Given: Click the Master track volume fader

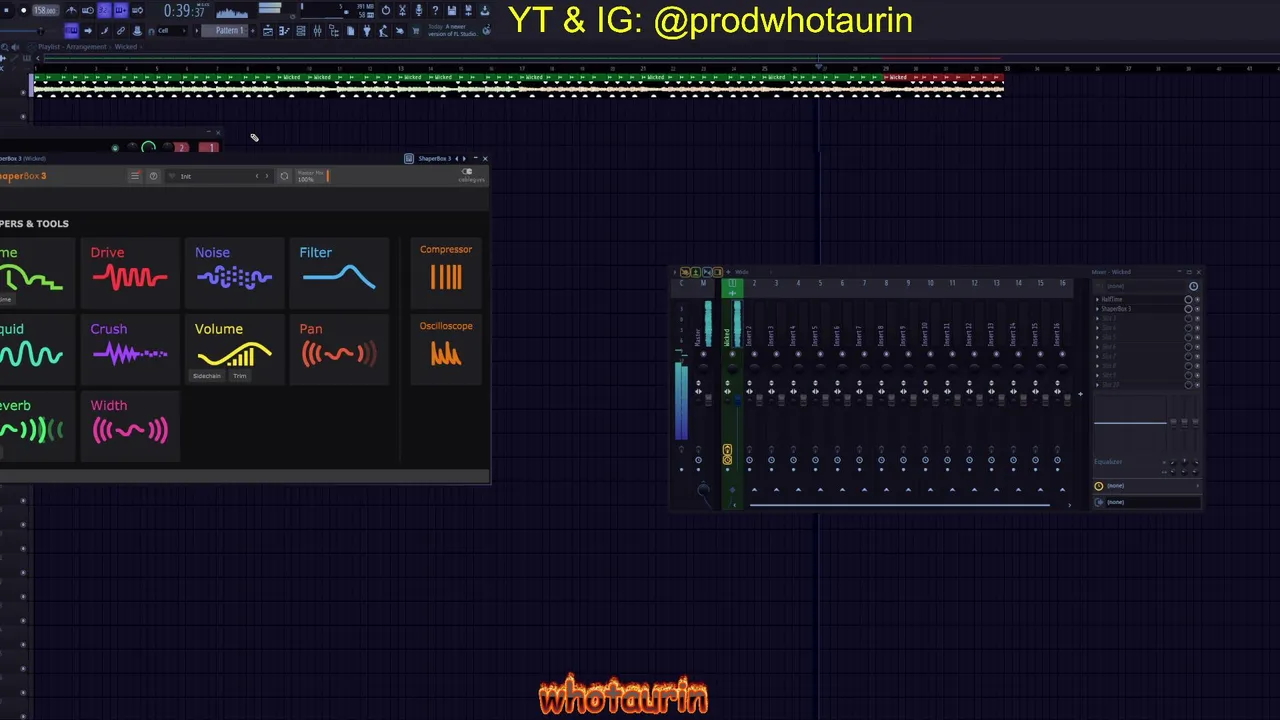Looking at the screenshot, I should (708, 399).
